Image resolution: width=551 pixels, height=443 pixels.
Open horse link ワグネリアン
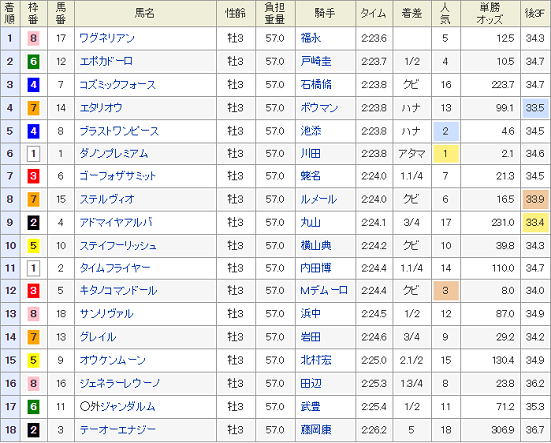107,38
